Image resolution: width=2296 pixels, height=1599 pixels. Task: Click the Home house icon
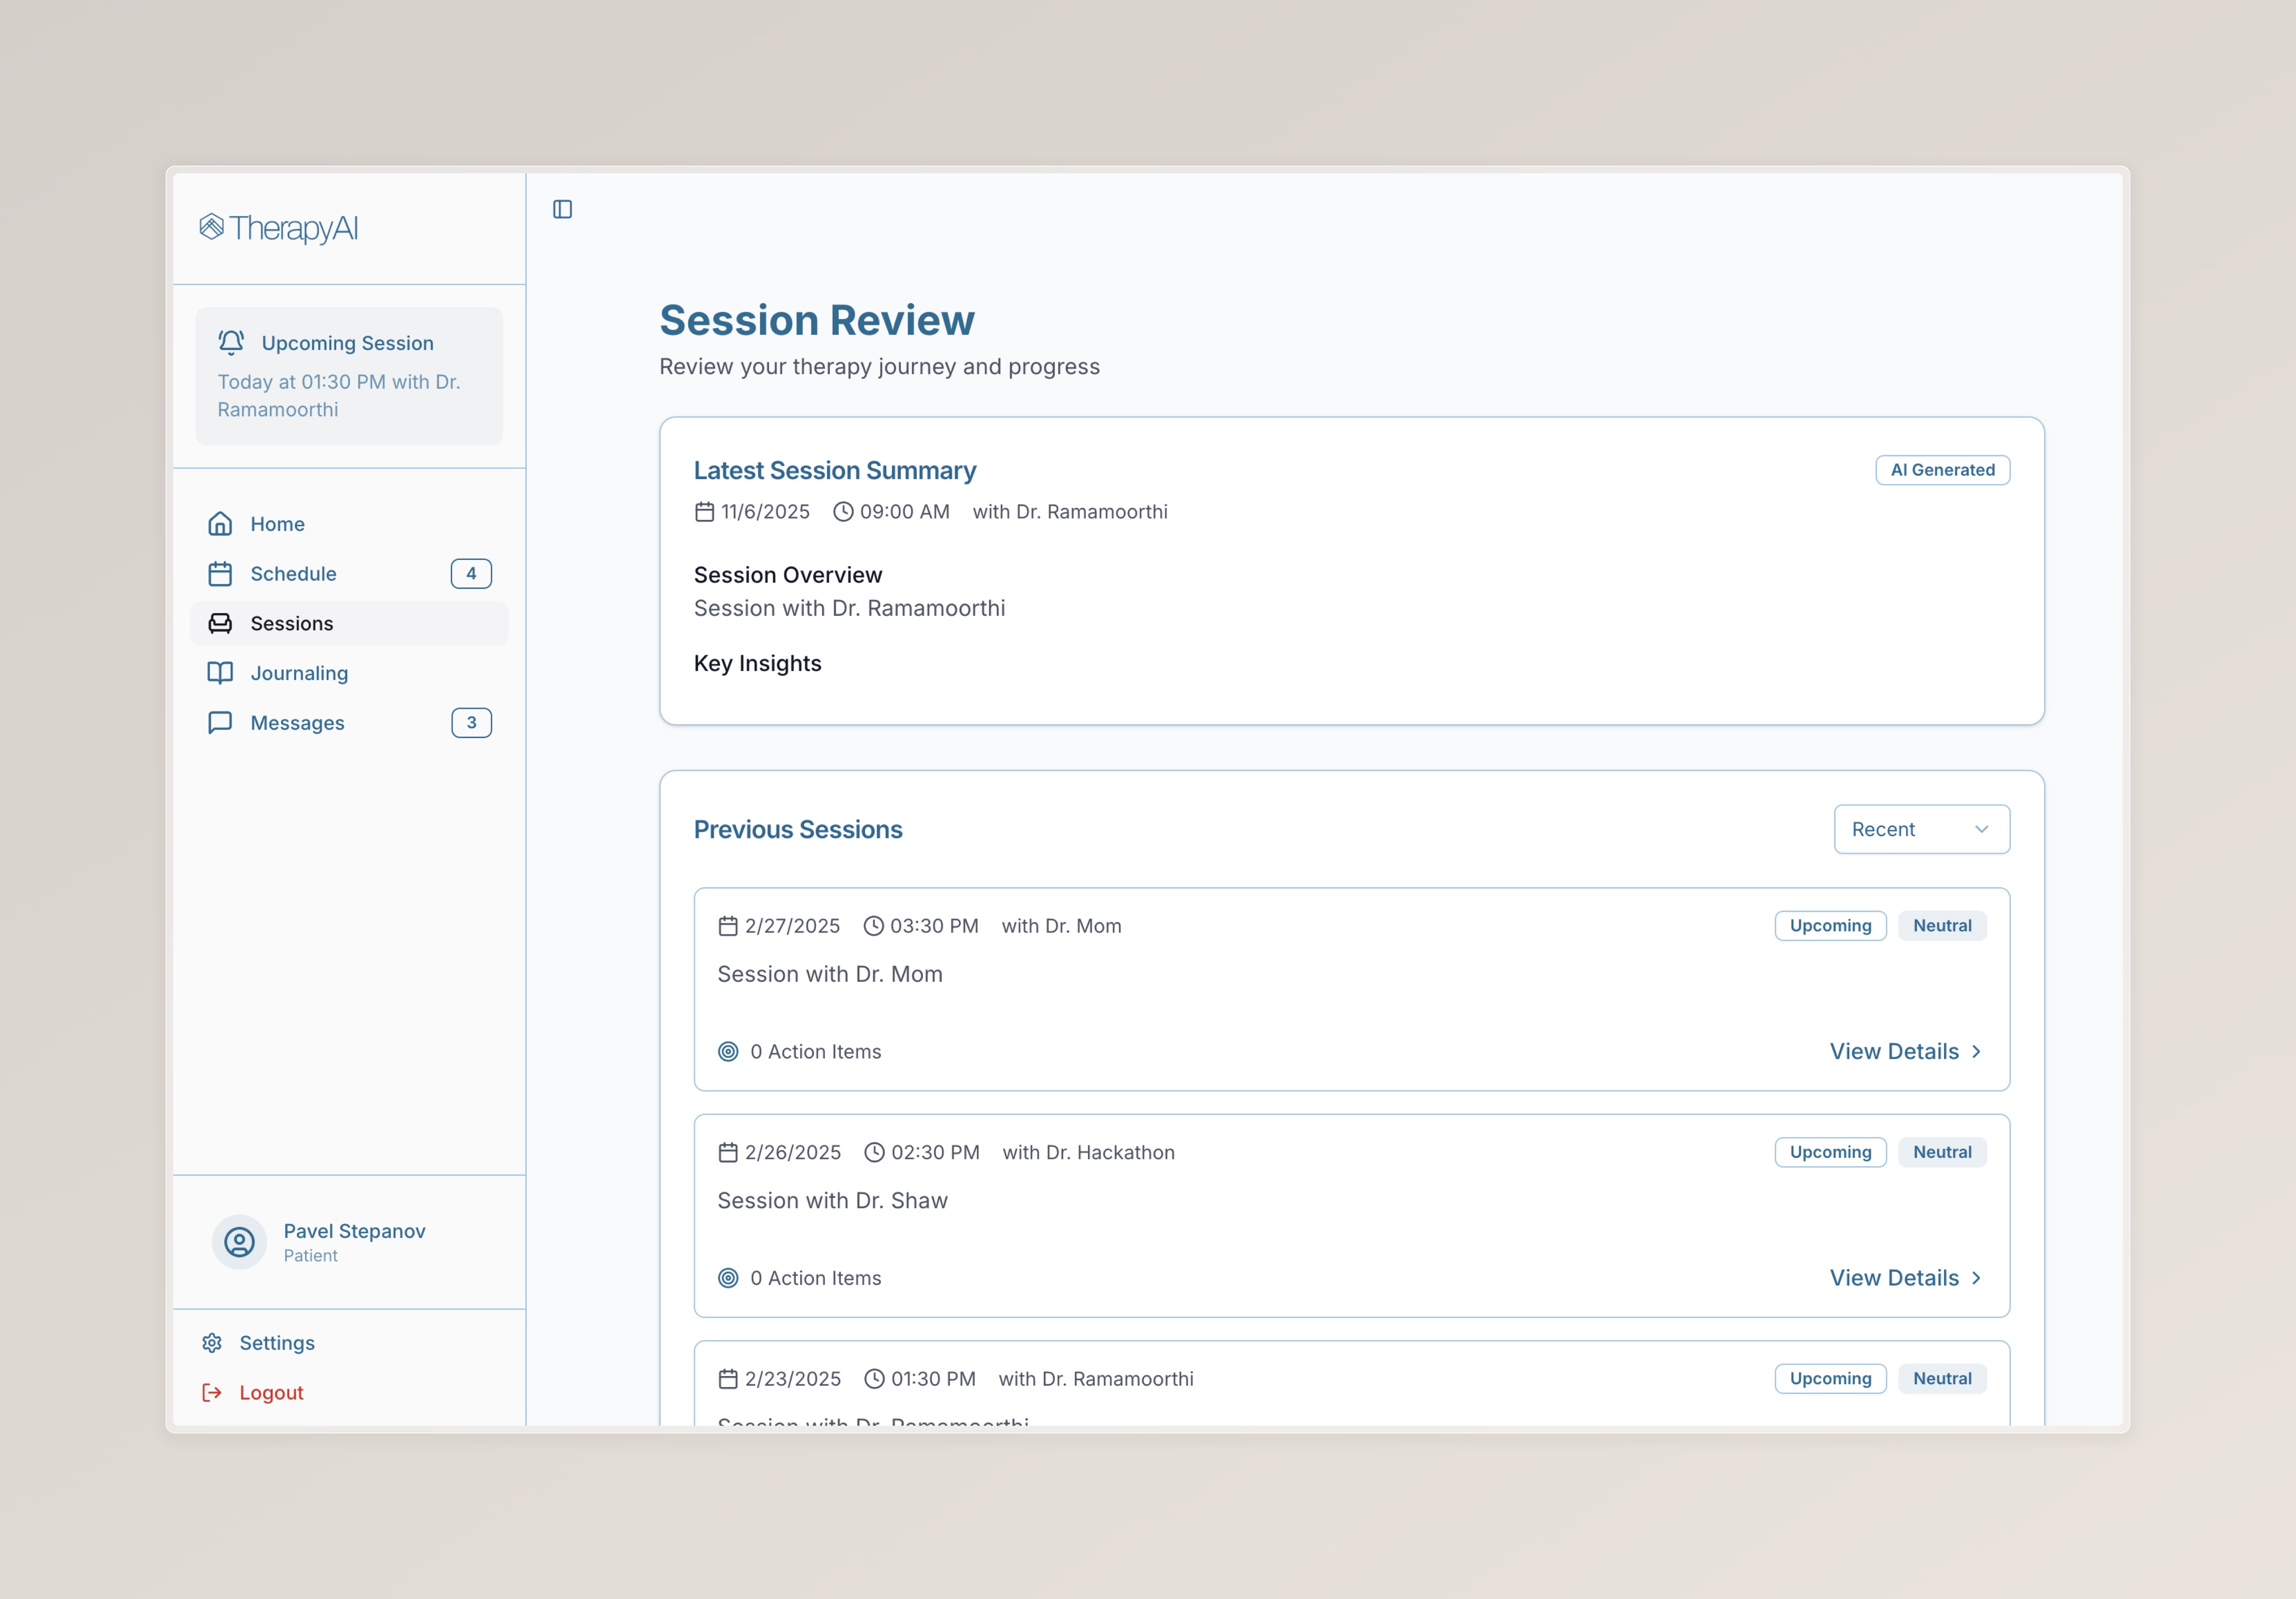tap(220, 524)
